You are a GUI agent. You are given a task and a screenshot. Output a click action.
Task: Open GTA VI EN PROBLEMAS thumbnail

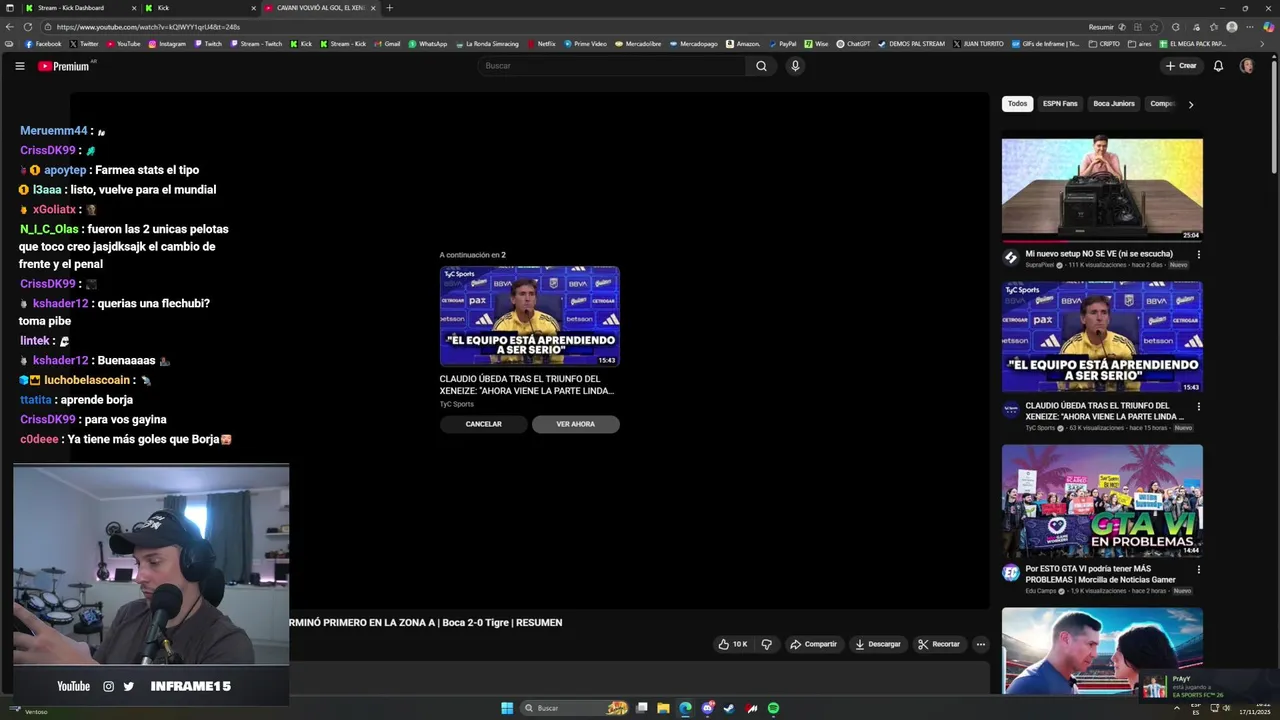1102,500
